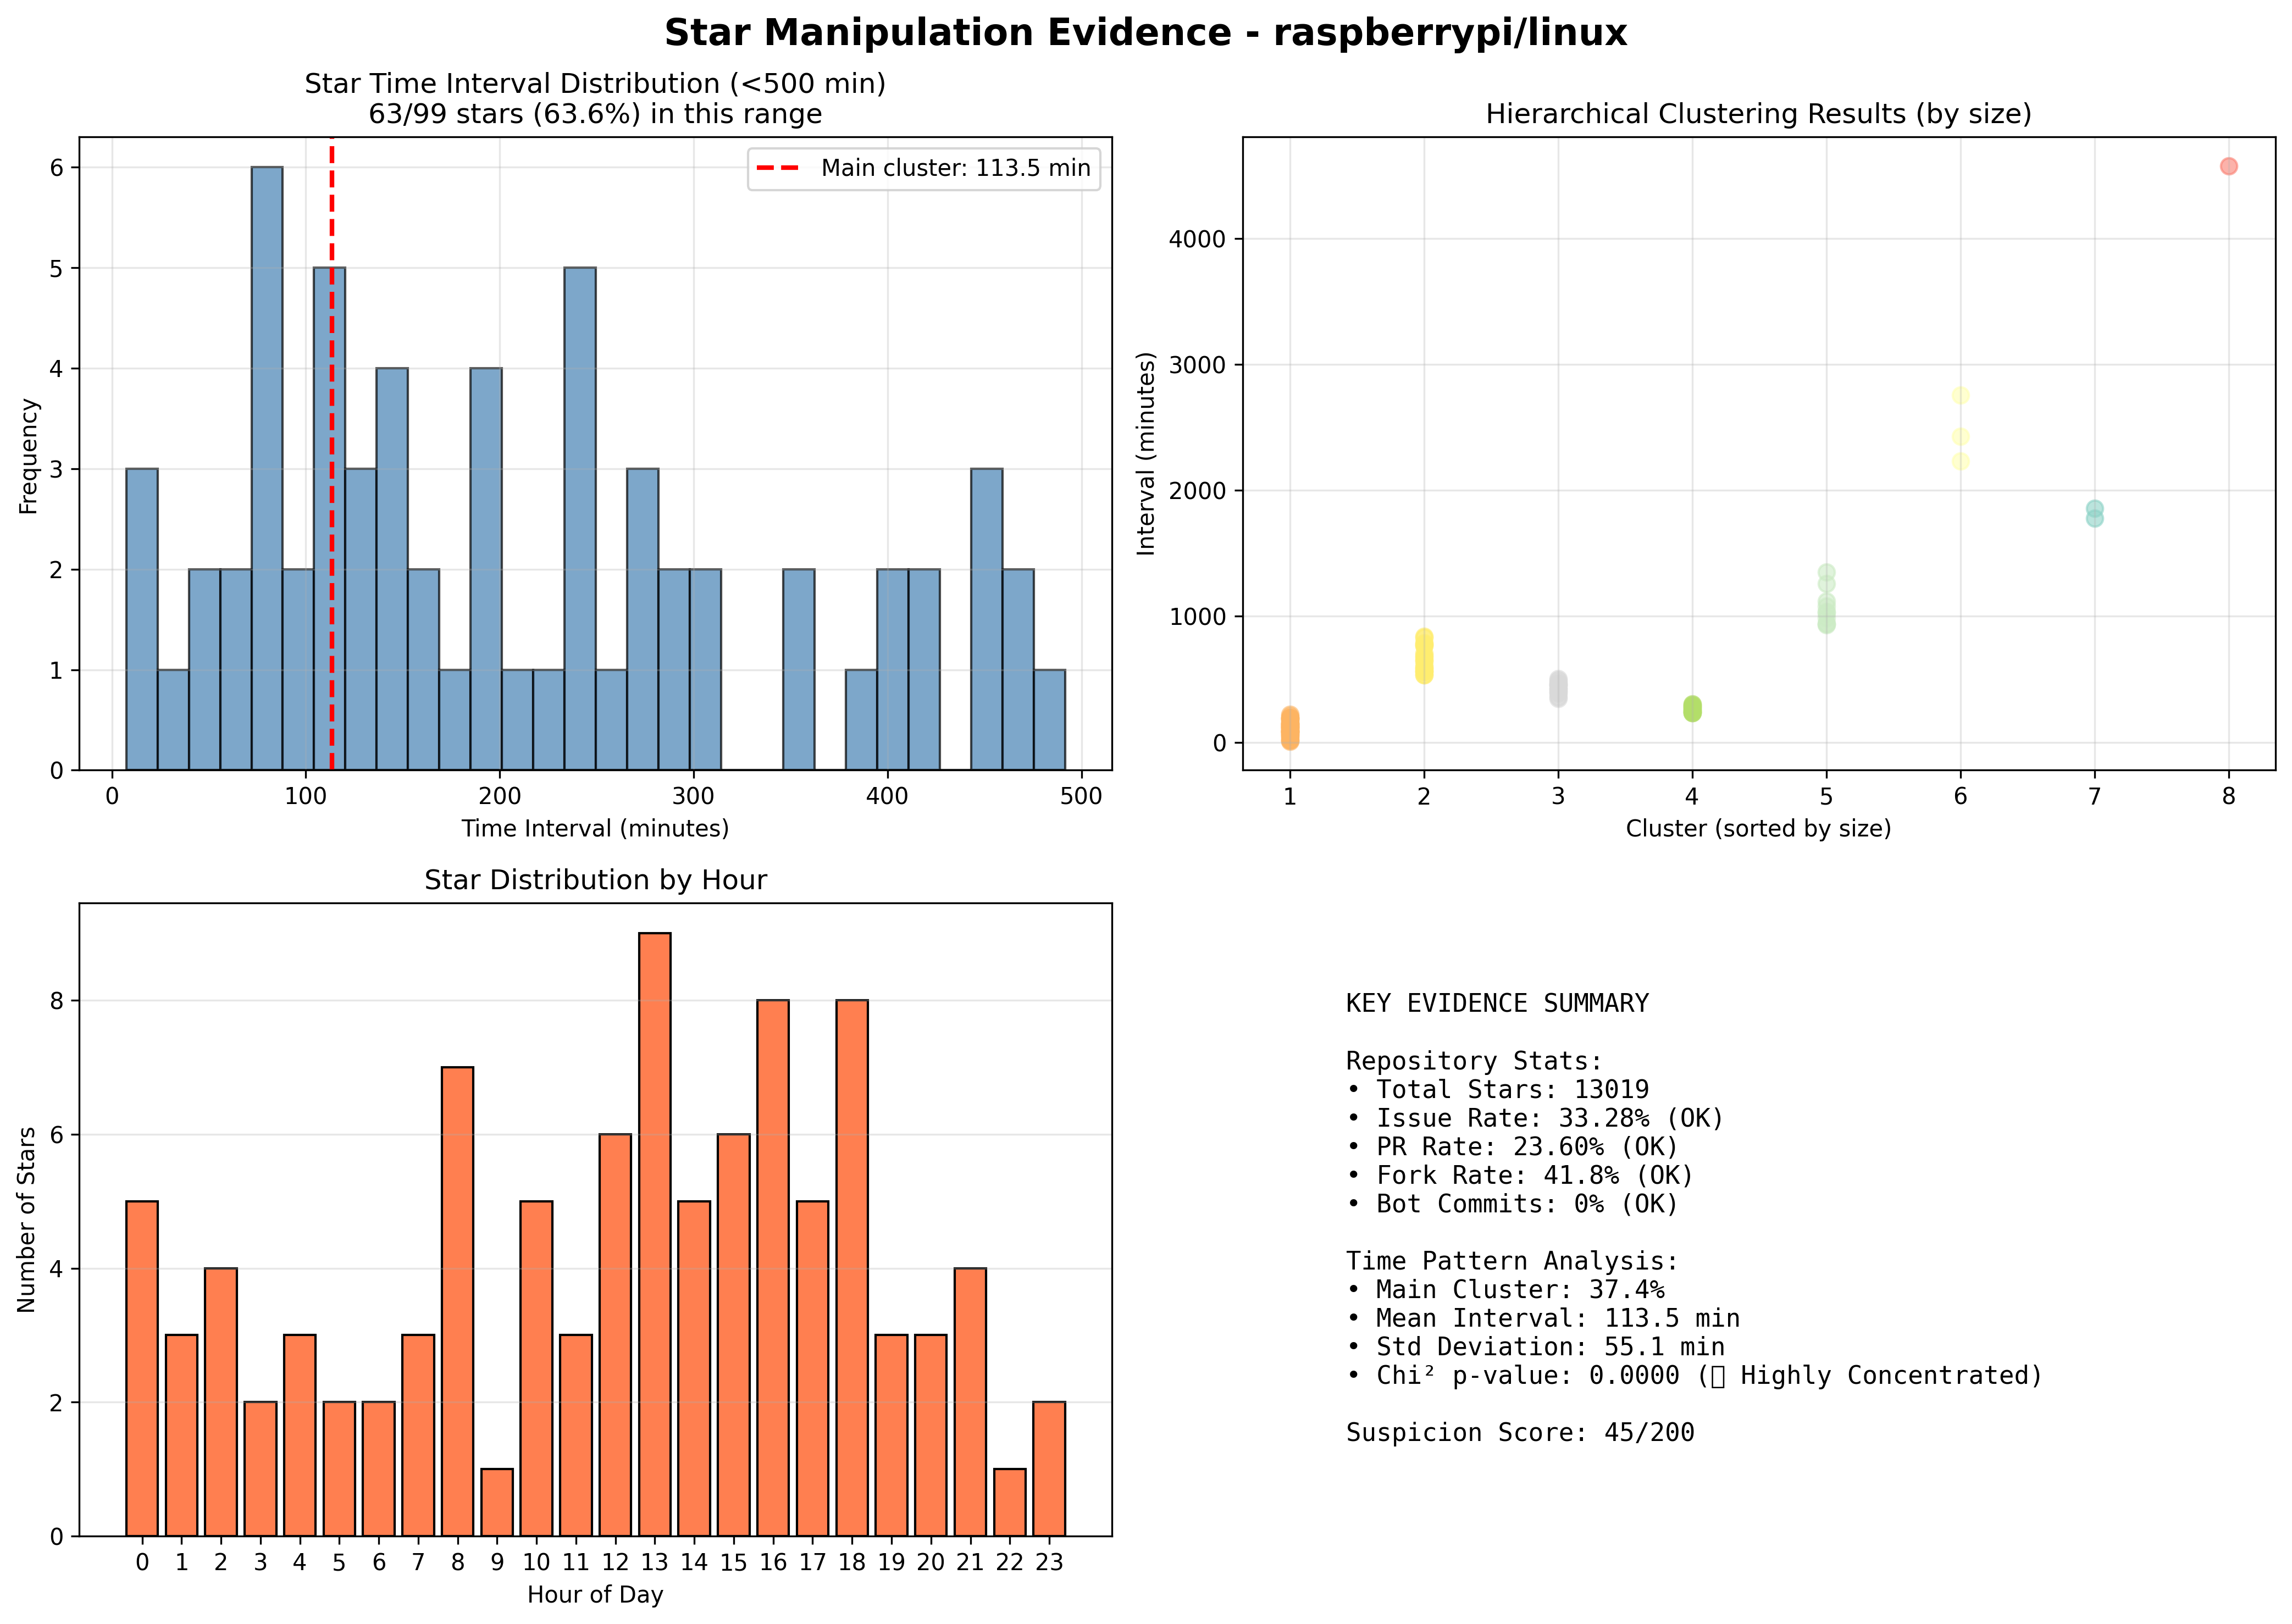This screenshot has width=2292, height=1624.
Task: Click the red data point in cluster 8
Action: coord(2229,166)
